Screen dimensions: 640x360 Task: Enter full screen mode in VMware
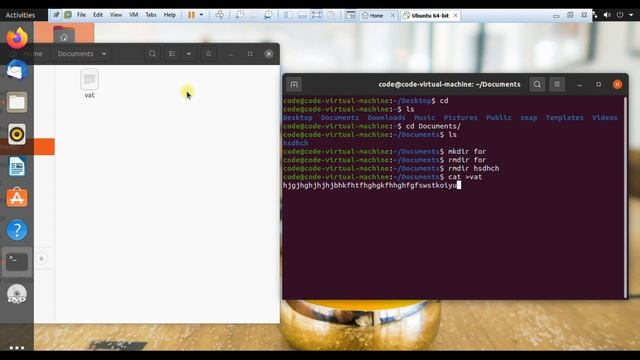pyautogui.click(x=316, y=15)
